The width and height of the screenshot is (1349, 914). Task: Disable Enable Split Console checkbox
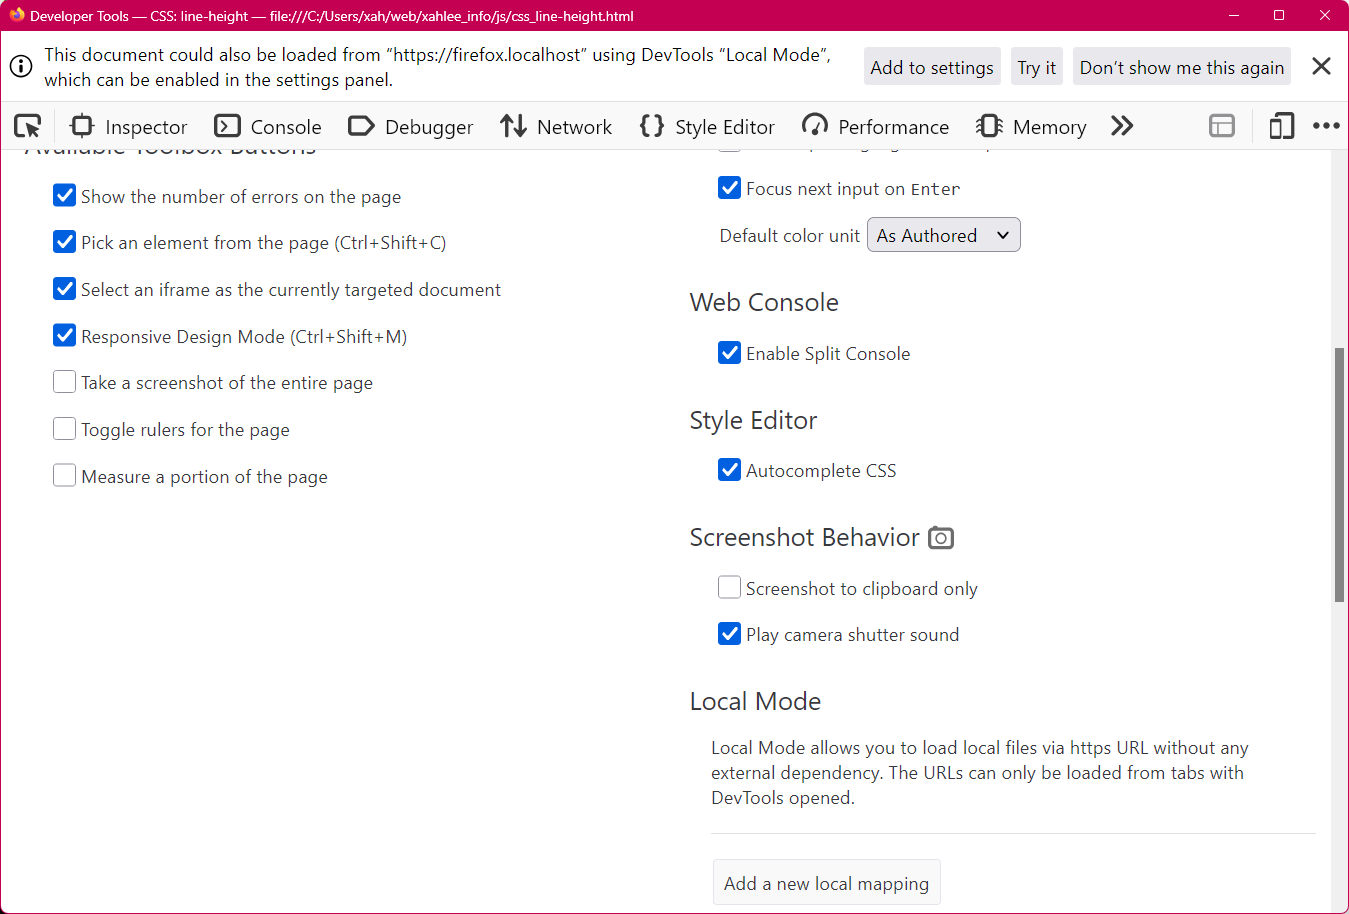[730, 352]
